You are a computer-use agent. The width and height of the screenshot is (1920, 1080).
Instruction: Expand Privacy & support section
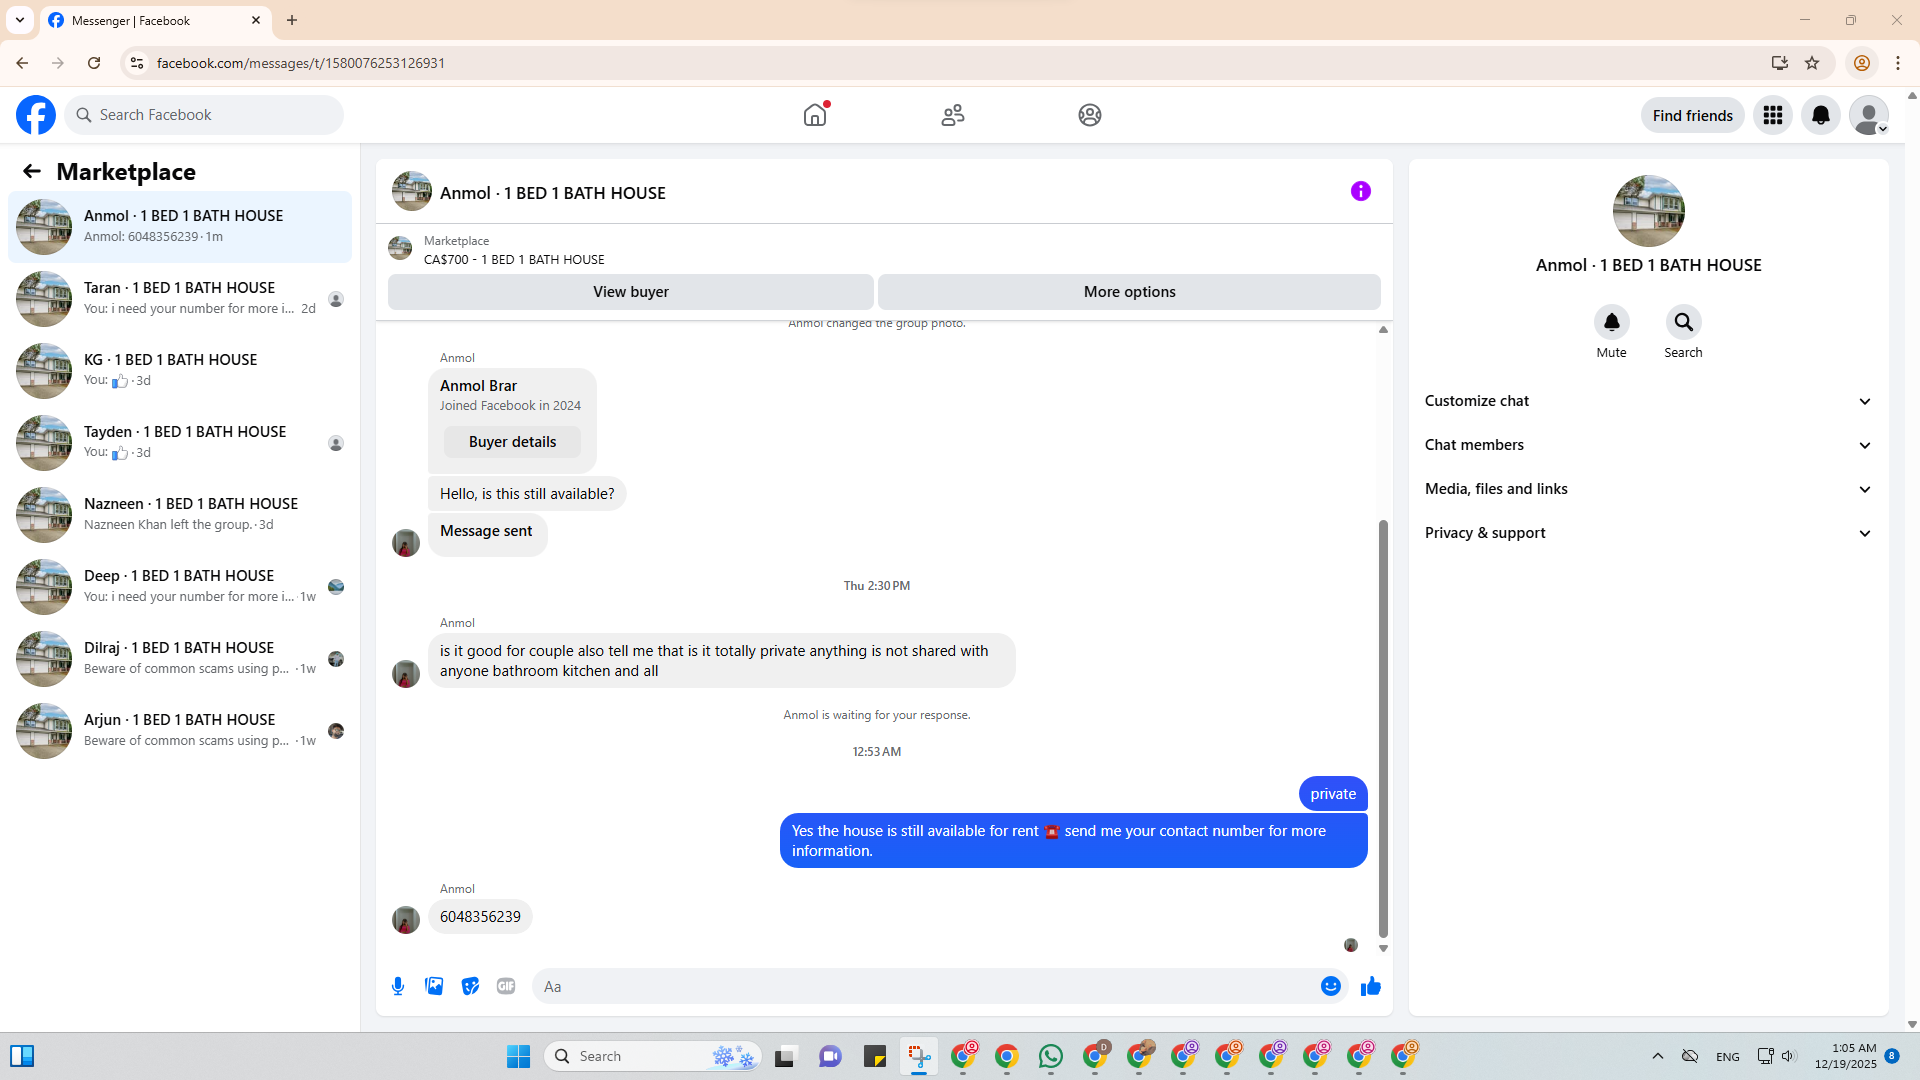tap(1648, 533)
